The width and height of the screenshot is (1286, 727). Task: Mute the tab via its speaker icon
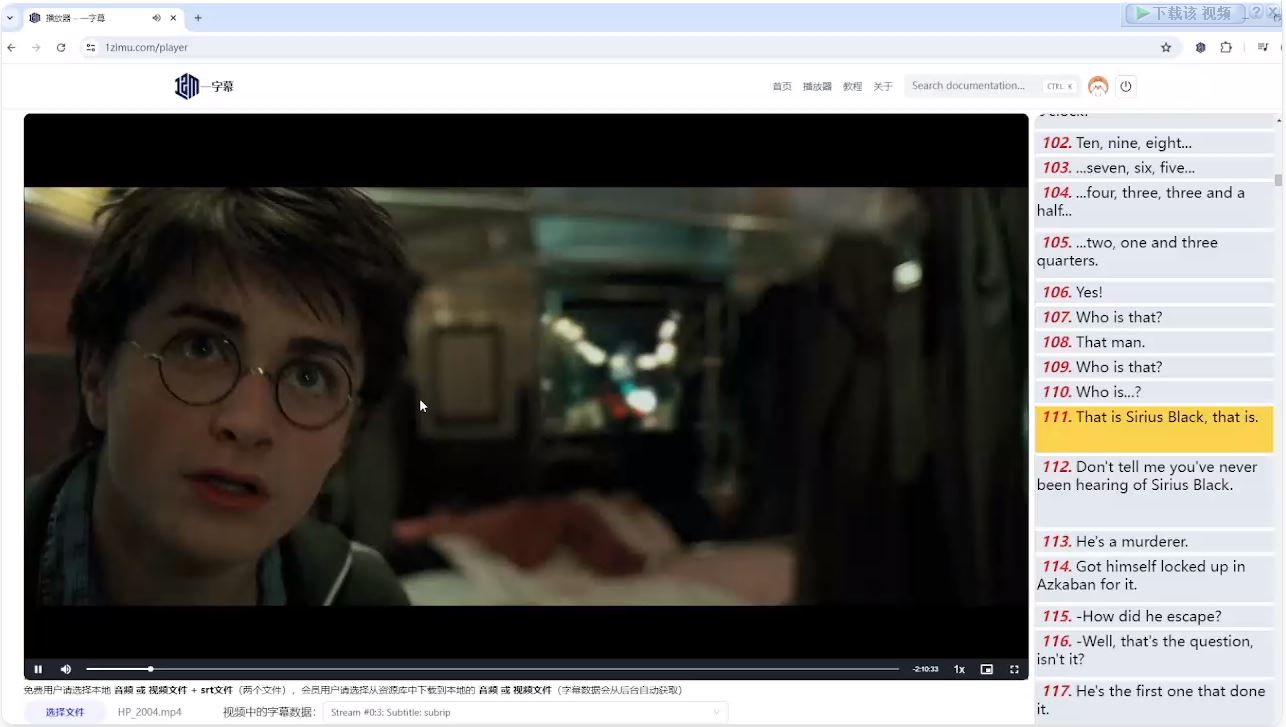pyautogui.click(x=156, y=18)
